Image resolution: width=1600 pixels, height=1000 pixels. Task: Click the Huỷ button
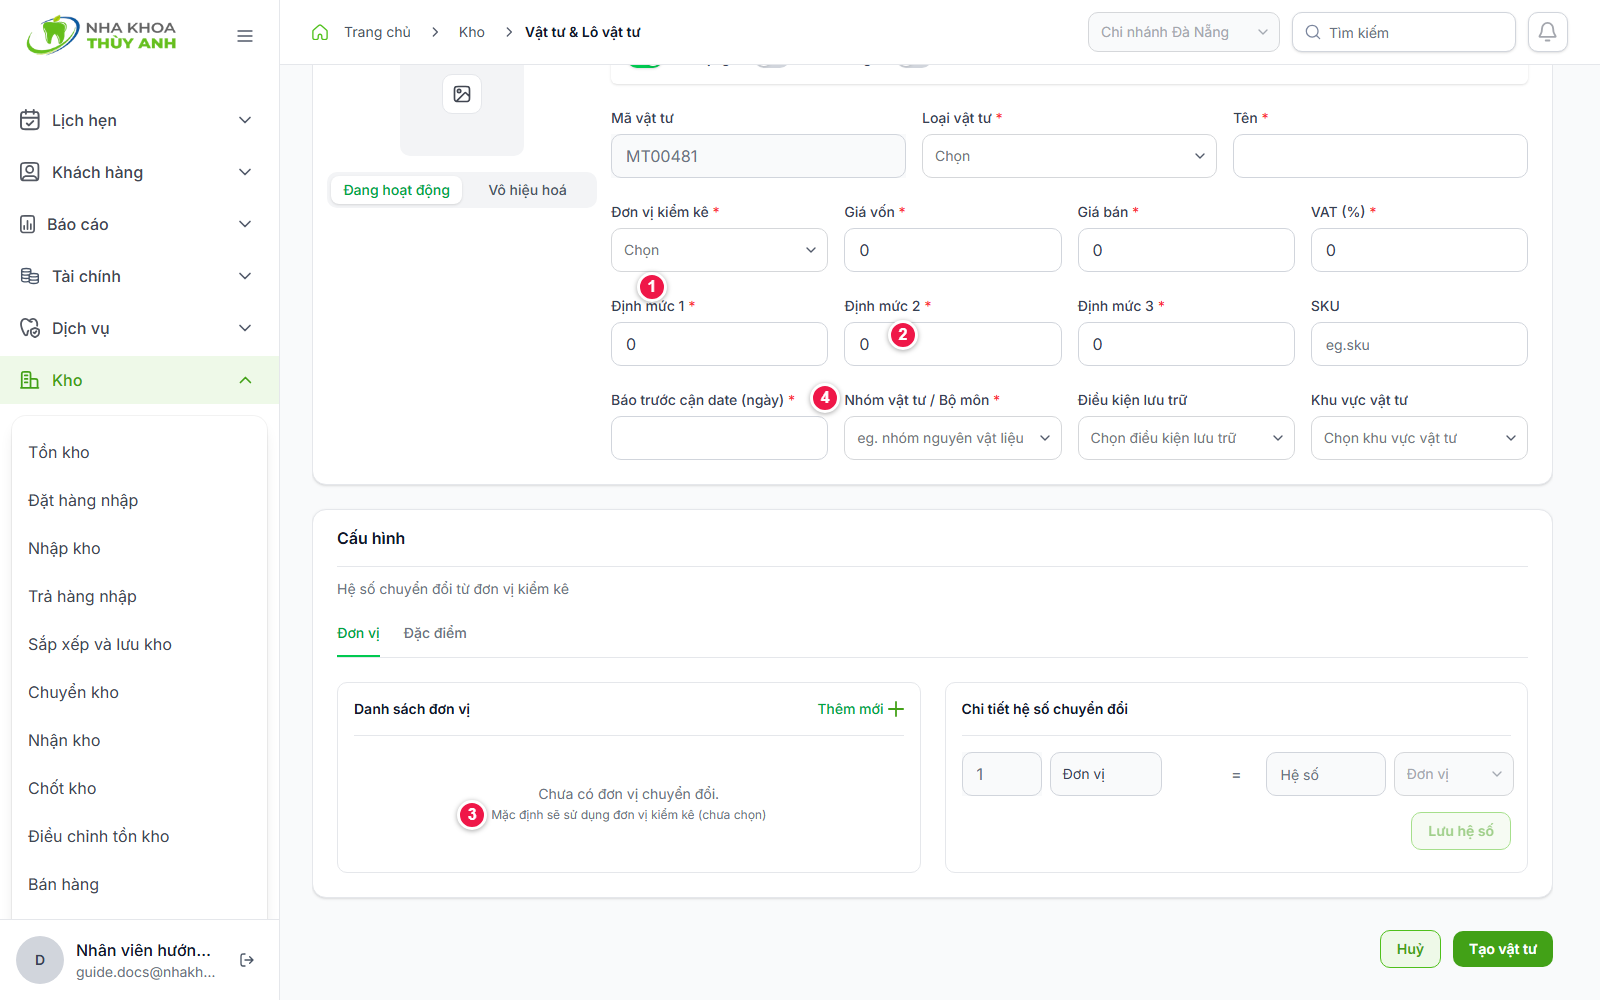(1410, 949)
